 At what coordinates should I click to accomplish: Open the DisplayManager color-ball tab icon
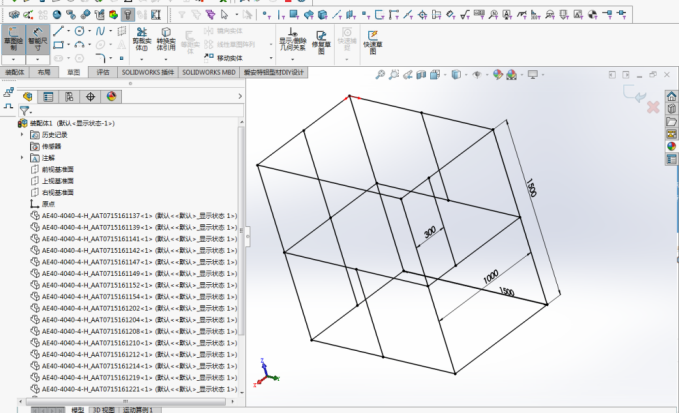click(x=112, y=96)
